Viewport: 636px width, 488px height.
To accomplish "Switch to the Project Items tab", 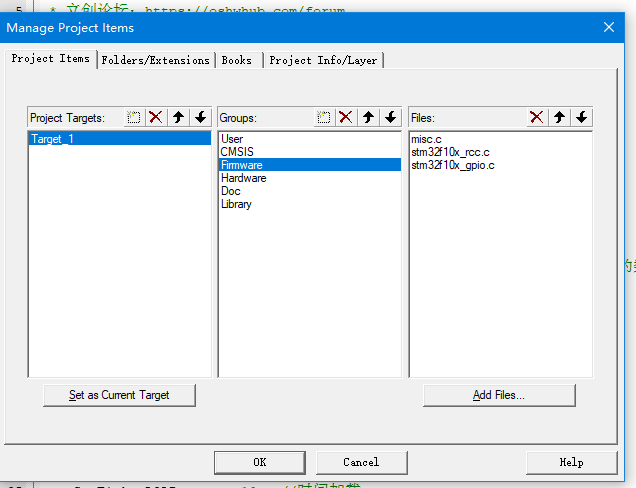I will tap(51, 59).
